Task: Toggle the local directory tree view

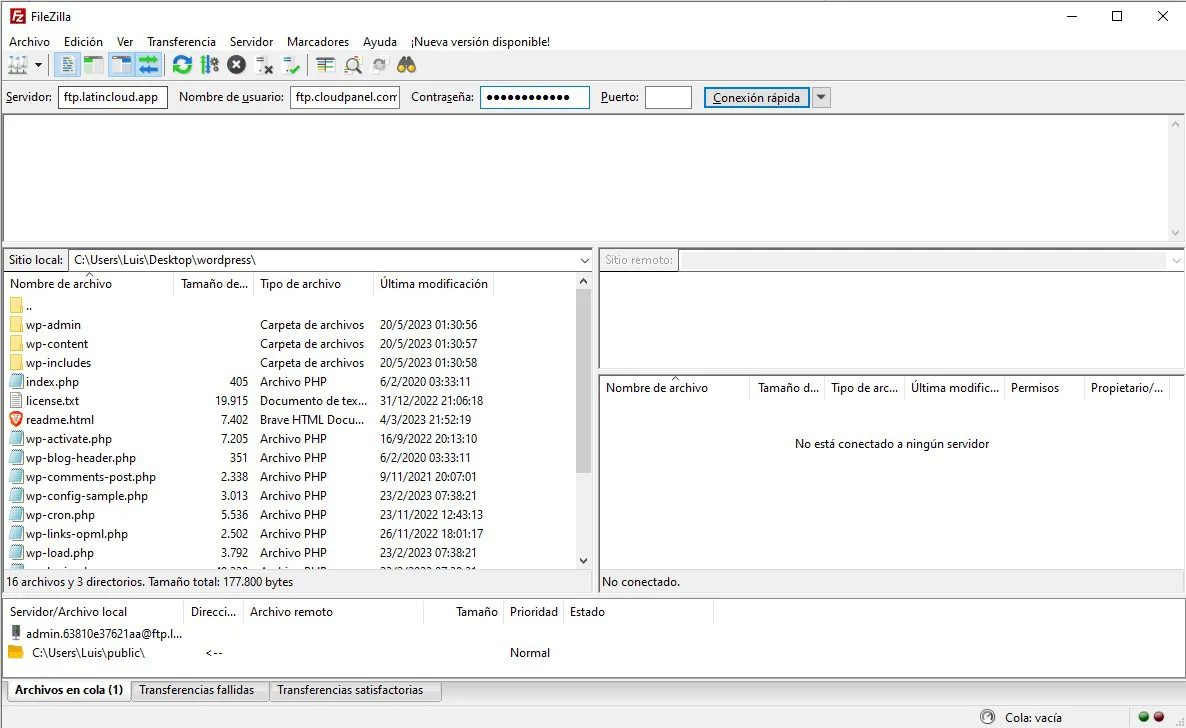Action: pos(94,65)
